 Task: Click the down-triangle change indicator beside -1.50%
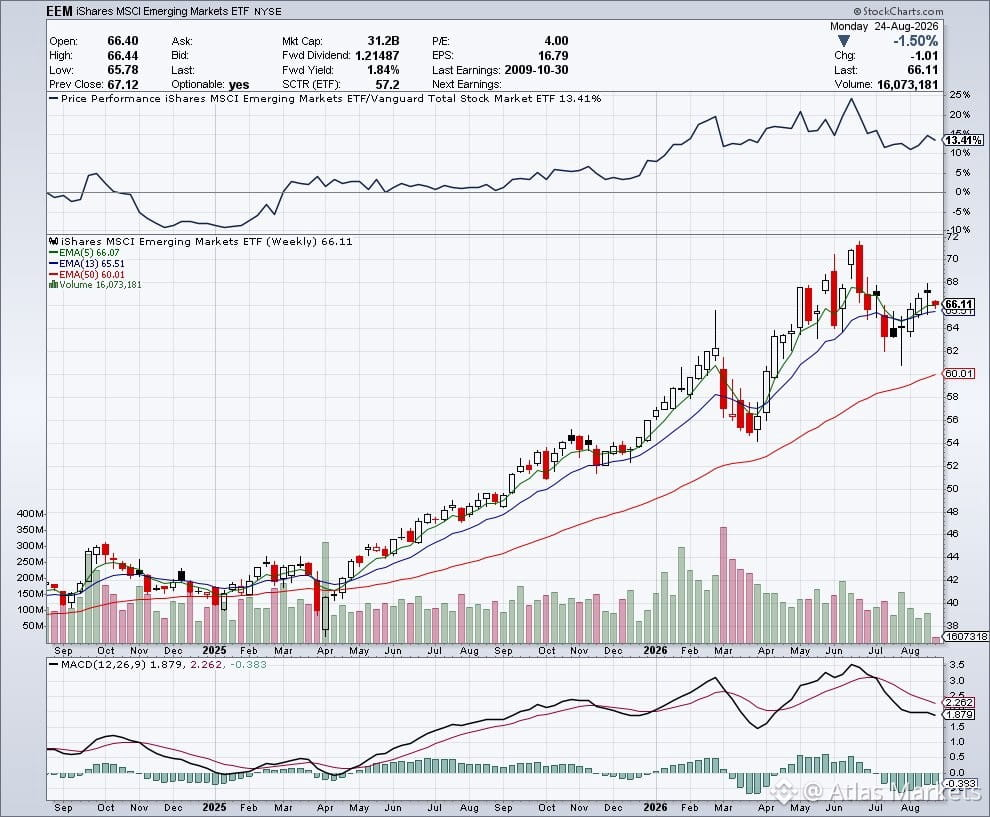844,41
